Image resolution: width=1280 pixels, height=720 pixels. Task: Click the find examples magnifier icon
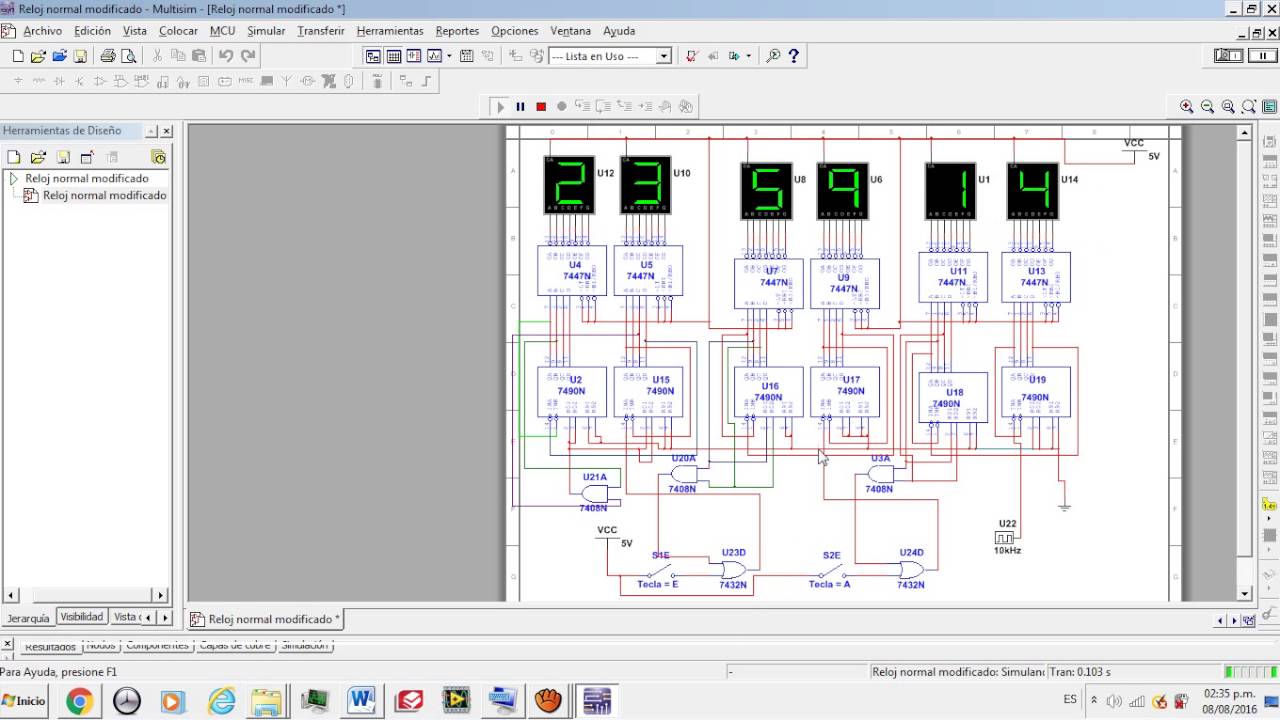pos(773,56)
